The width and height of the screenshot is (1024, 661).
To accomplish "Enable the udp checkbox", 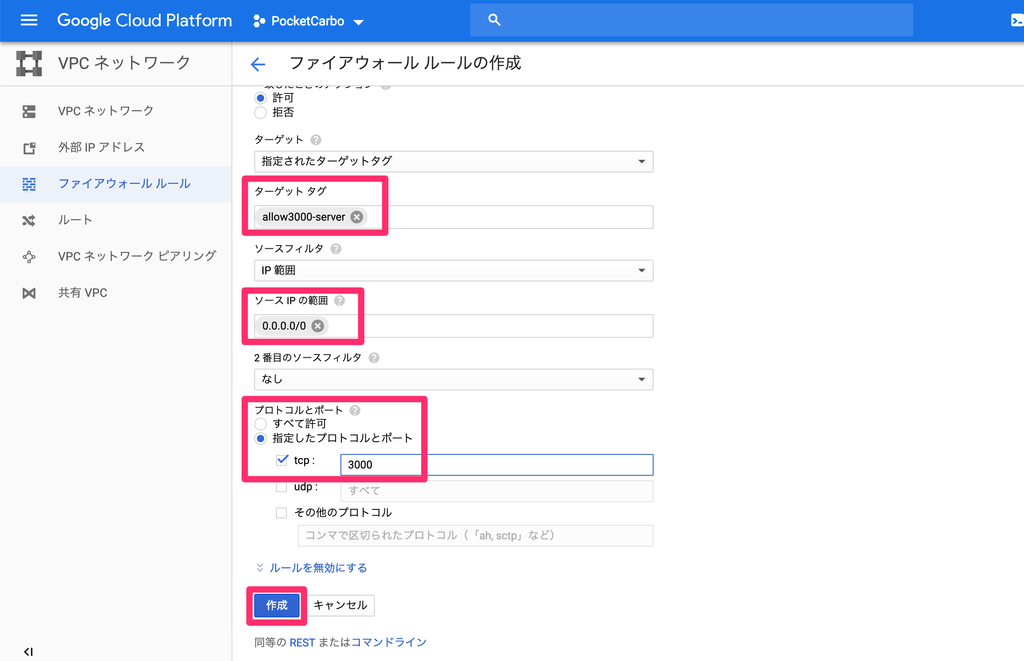I will (x=281, y=487).
